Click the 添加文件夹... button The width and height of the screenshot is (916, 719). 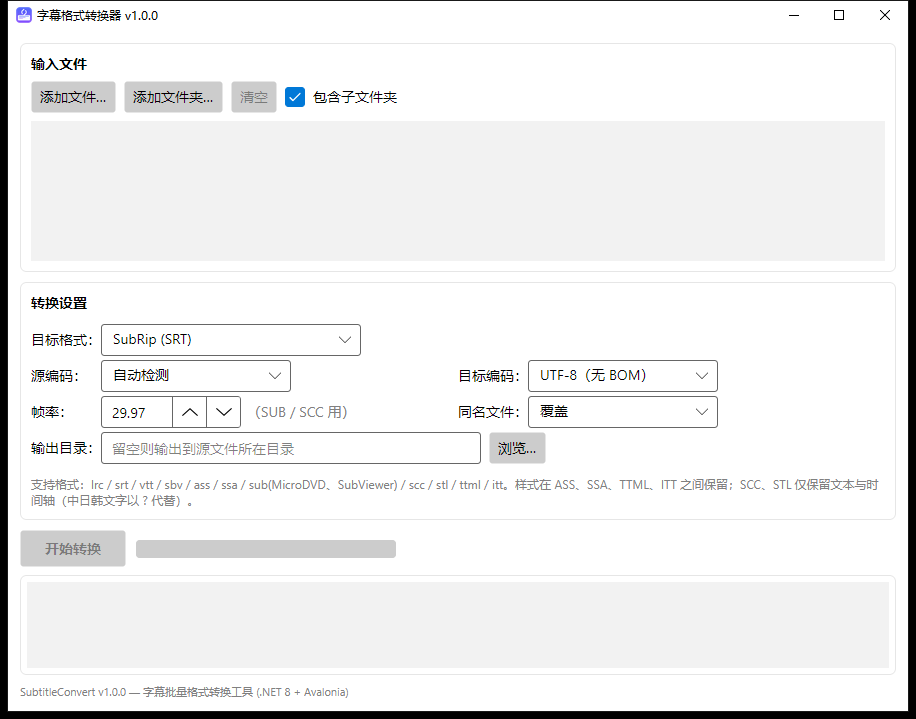click(x=173, y=97)
